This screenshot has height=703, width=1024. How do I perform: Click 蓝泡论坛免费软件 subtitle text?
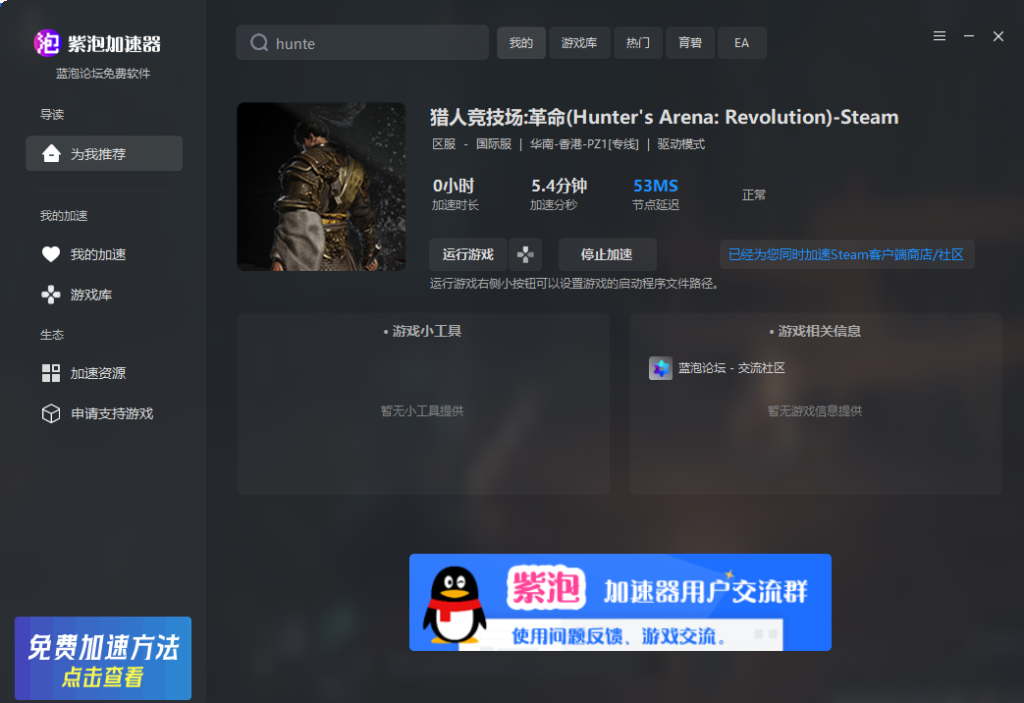coord(103,73)
